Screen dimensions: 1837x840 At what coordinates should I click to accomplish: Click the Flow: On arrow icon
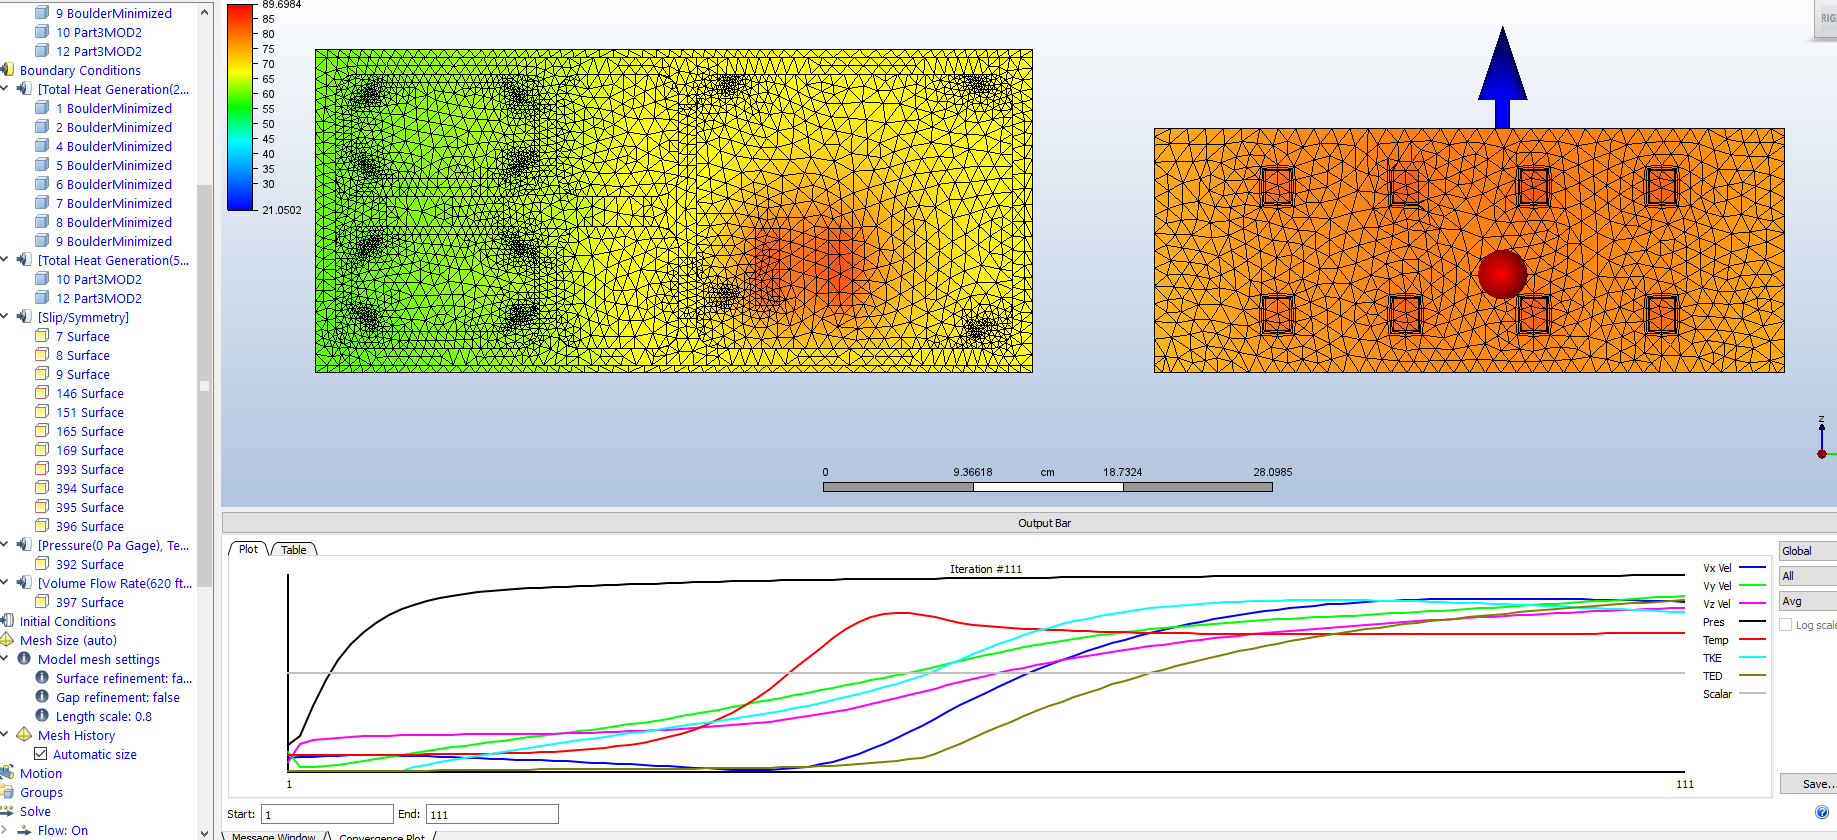[24, 830]
